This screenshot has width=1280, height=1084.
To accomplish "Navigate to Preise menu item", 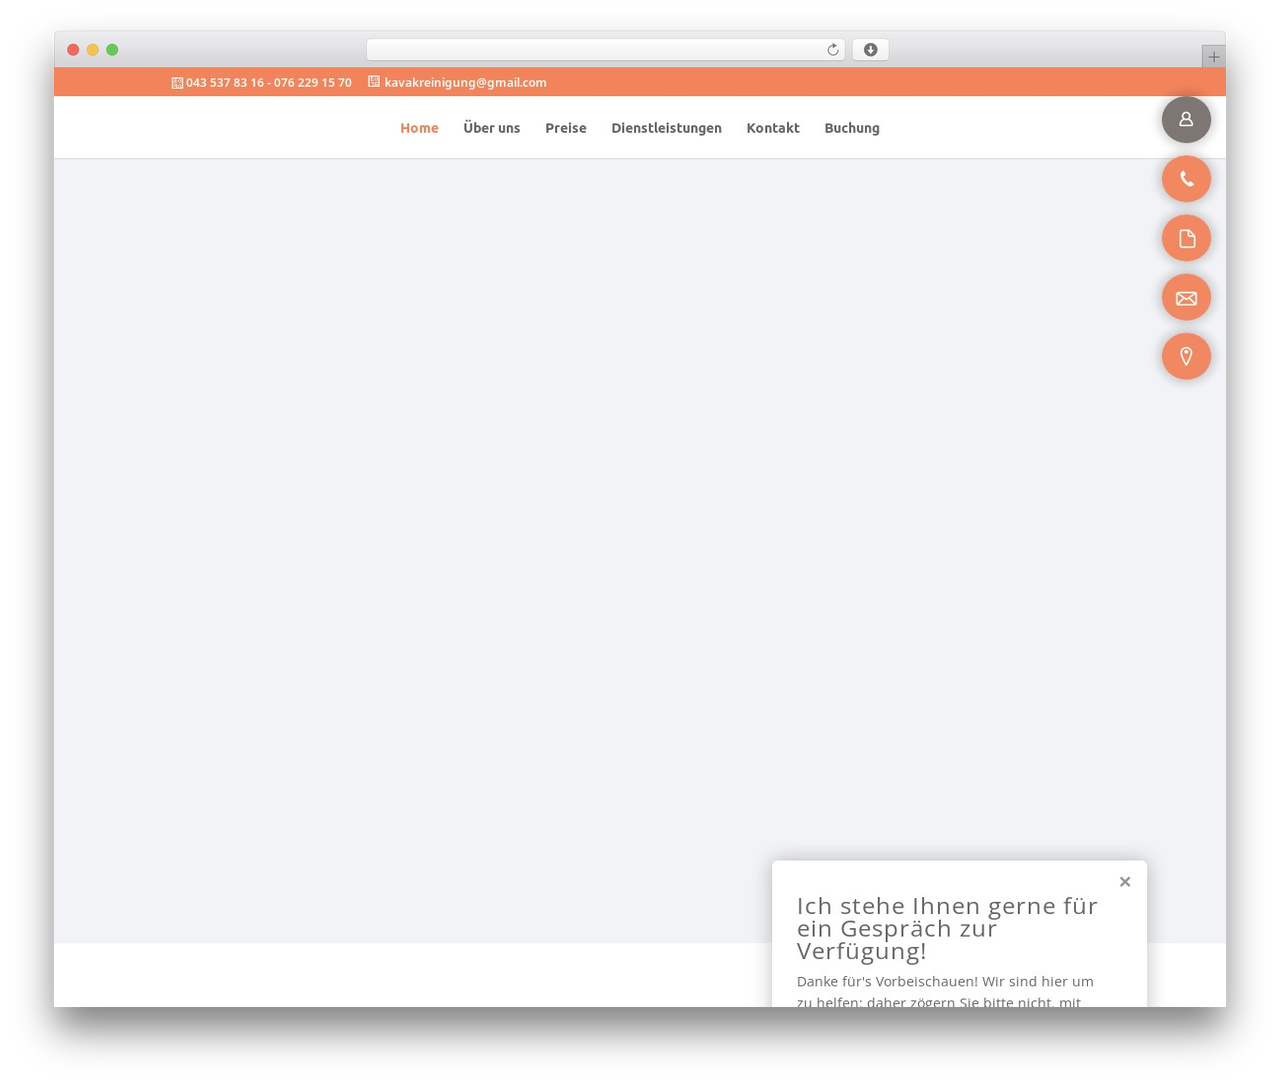I will (566, 128).
